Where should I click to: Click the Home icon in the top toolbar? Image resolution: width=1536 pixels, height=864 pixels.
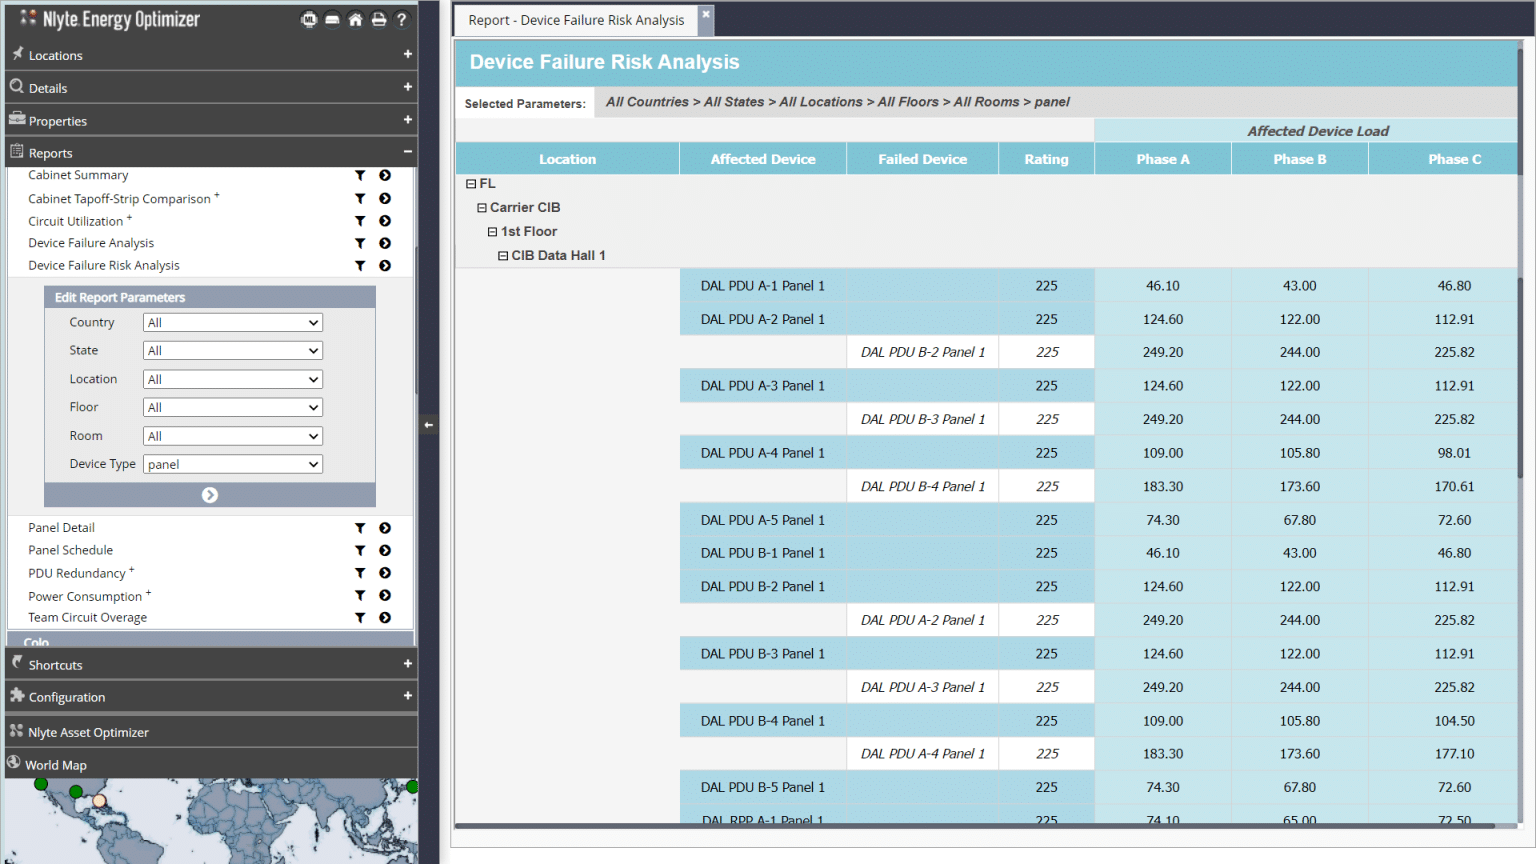tap(355, 19)
